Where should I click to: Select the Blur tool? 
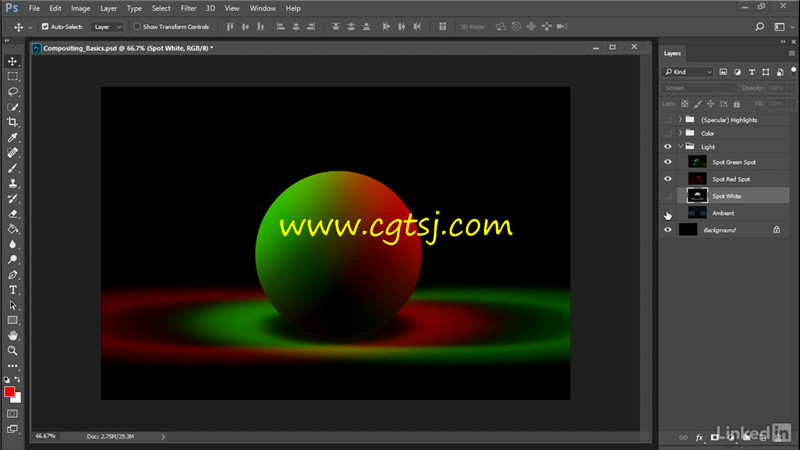pos(13,244)
